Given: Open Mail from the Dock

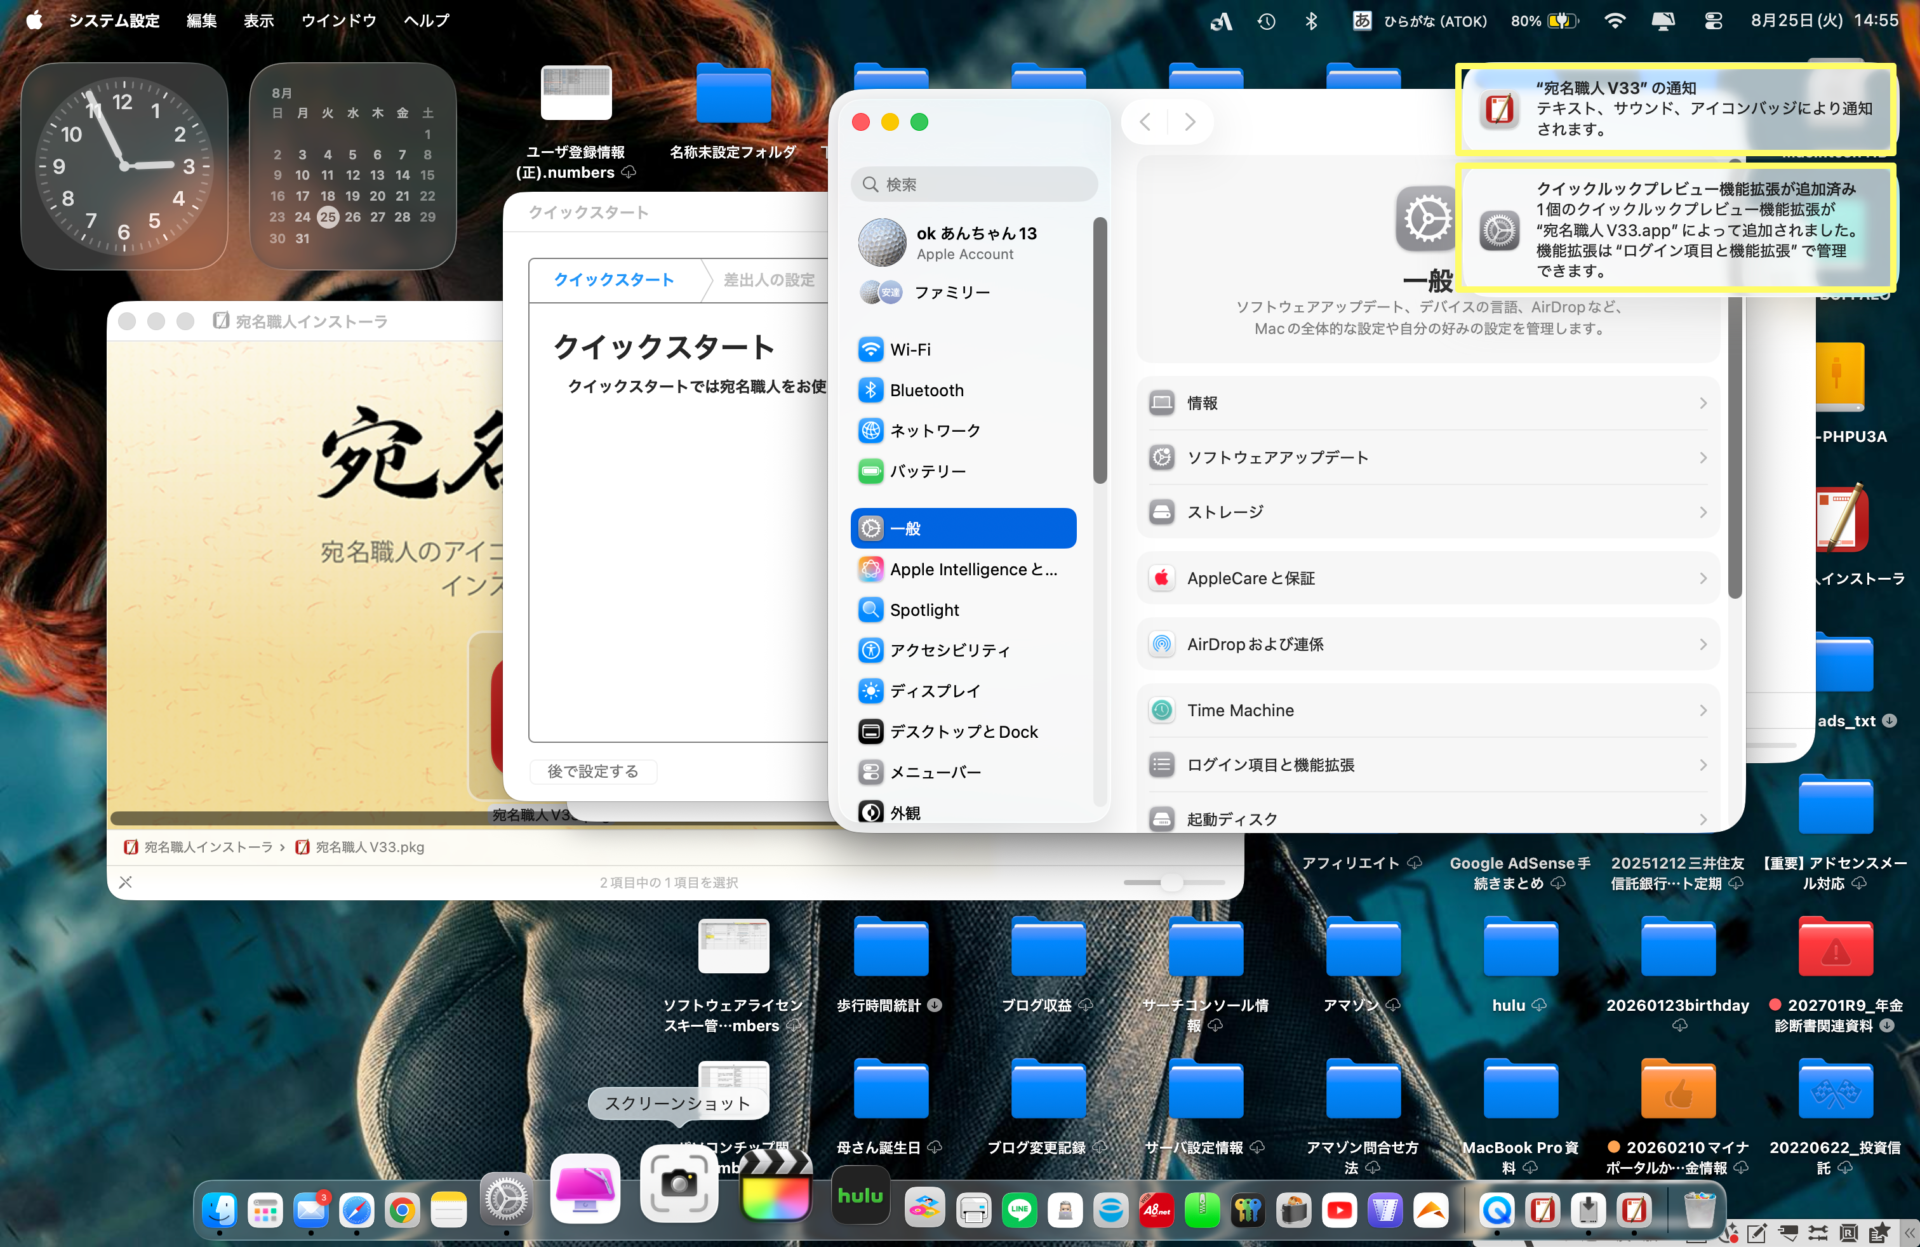Looking at the screenshot, I should 311,1211.
